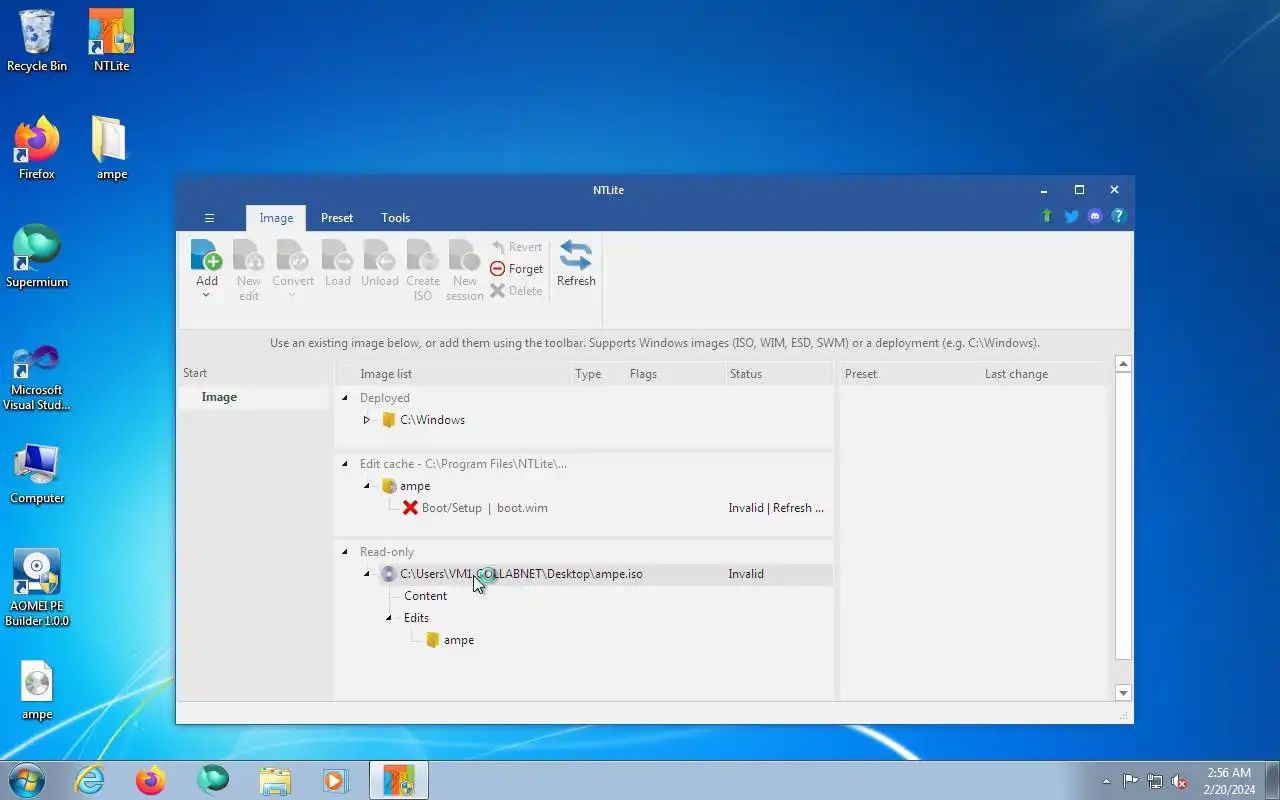Screen dimensions: 1280x800
Task: Select the Supermium desktop shortcut
Action: [x=37, y=257]
